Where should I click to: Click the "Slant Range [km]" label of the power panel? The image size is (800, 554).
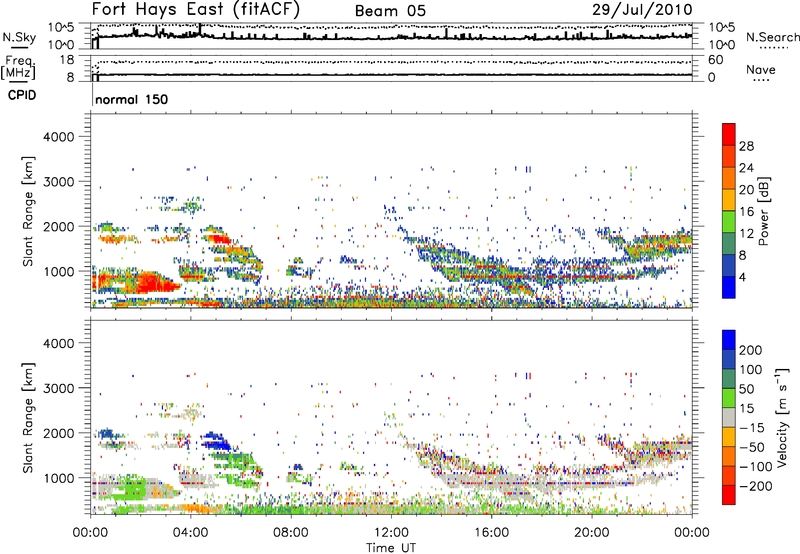tap(28, 211)
